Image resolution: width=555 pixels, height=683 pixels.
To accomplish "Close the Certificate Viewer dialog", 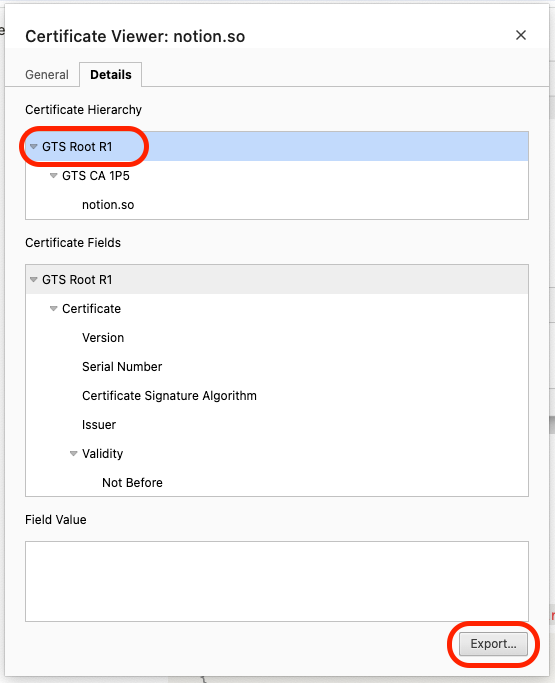I will 521,35.
